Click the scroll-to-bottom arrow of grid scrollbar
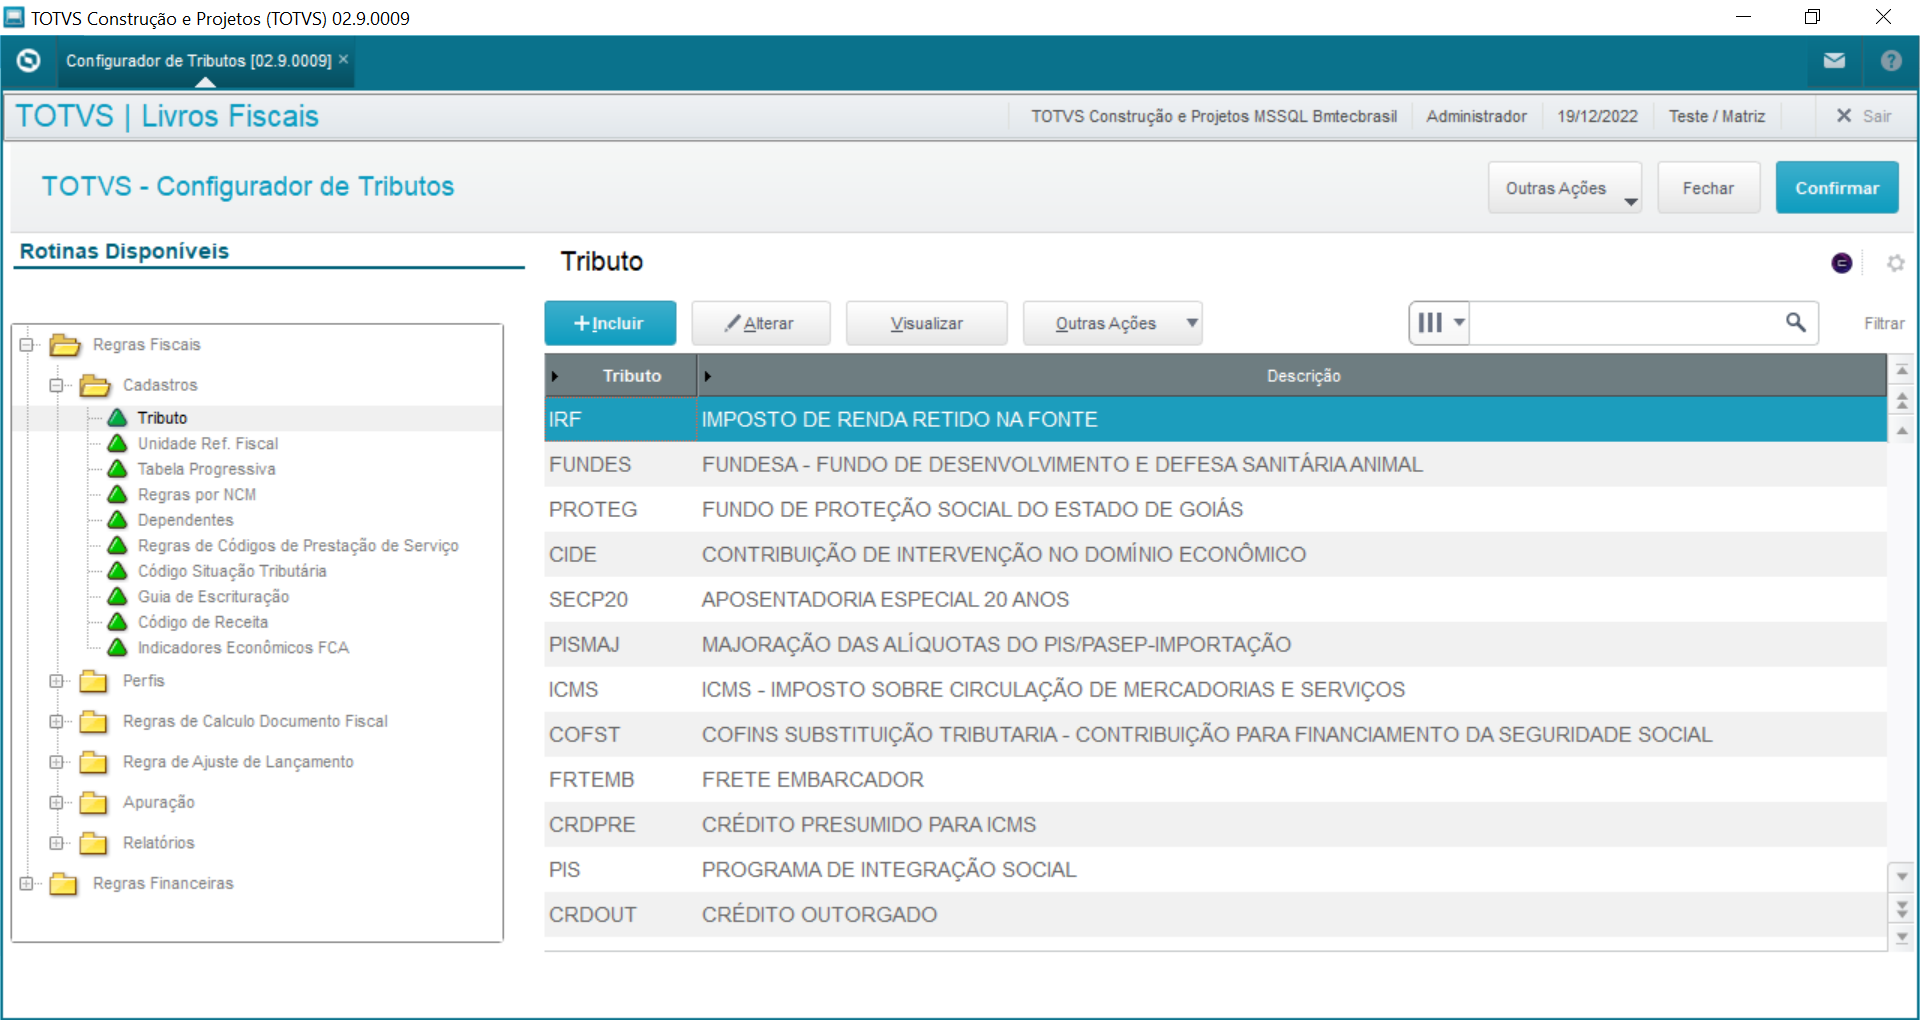Screen dimensions: 1920x1020 pyautogui.click(x=1902, y=937)
